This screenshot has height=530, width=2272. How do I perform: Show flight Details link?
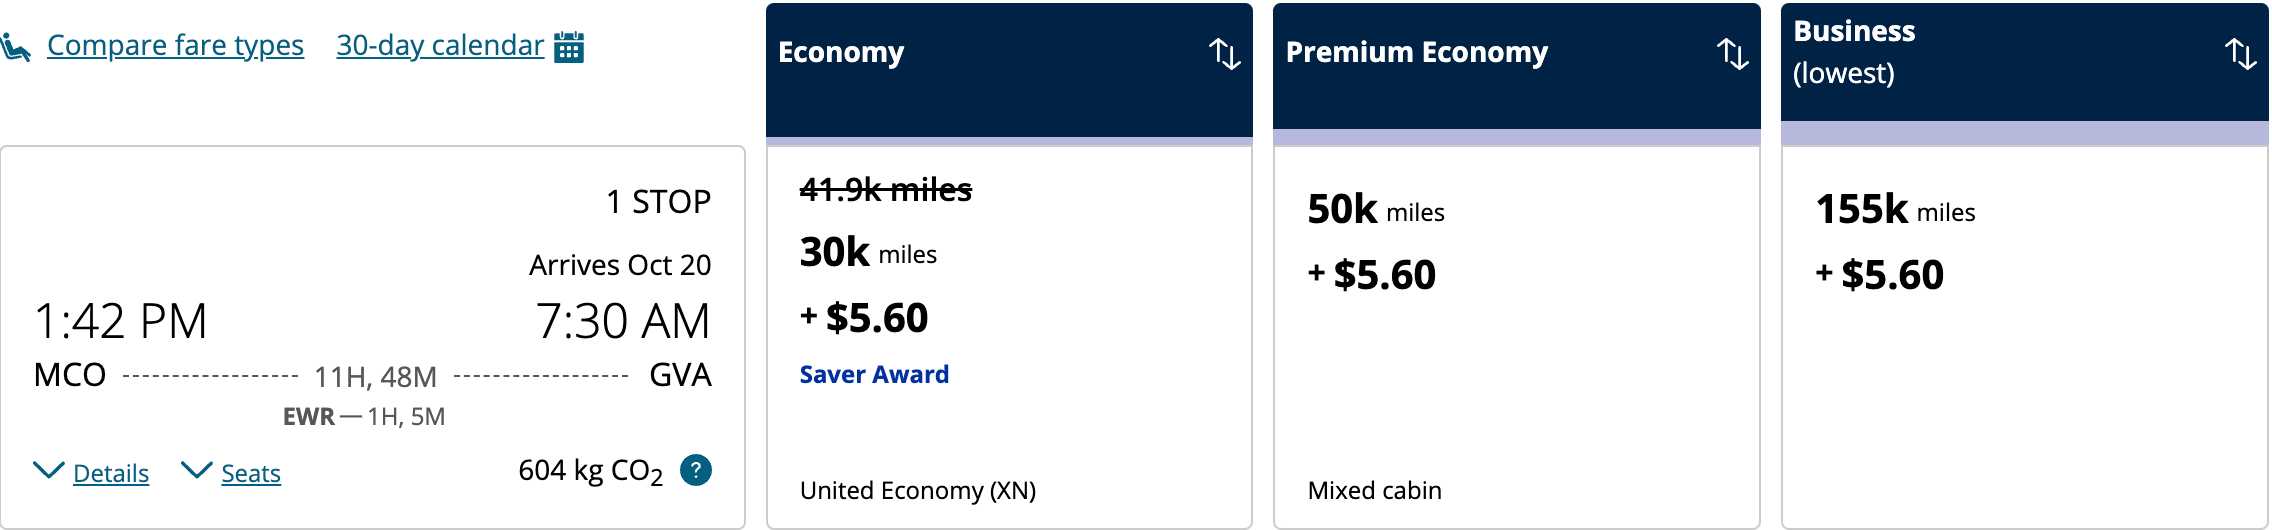(111, 474)
